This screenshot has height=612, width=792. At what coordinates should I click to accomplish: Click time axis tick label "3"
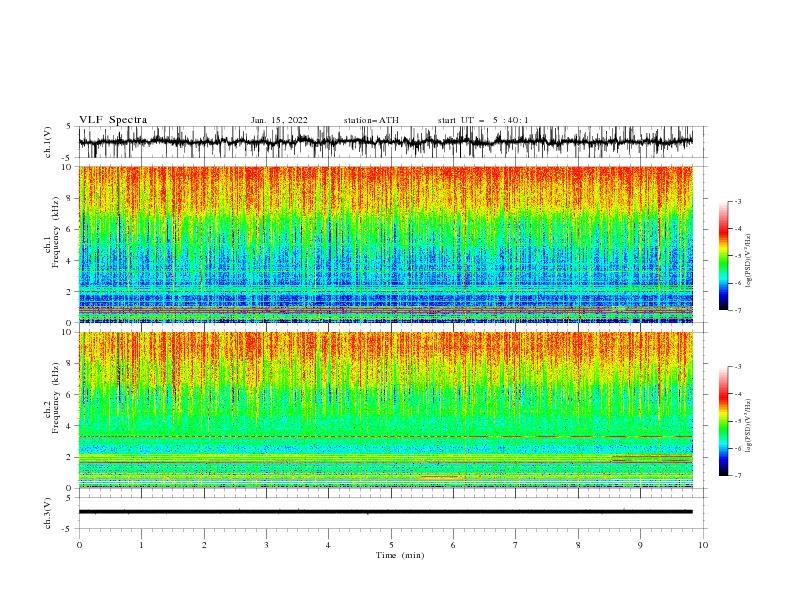[x=266, y=545]
